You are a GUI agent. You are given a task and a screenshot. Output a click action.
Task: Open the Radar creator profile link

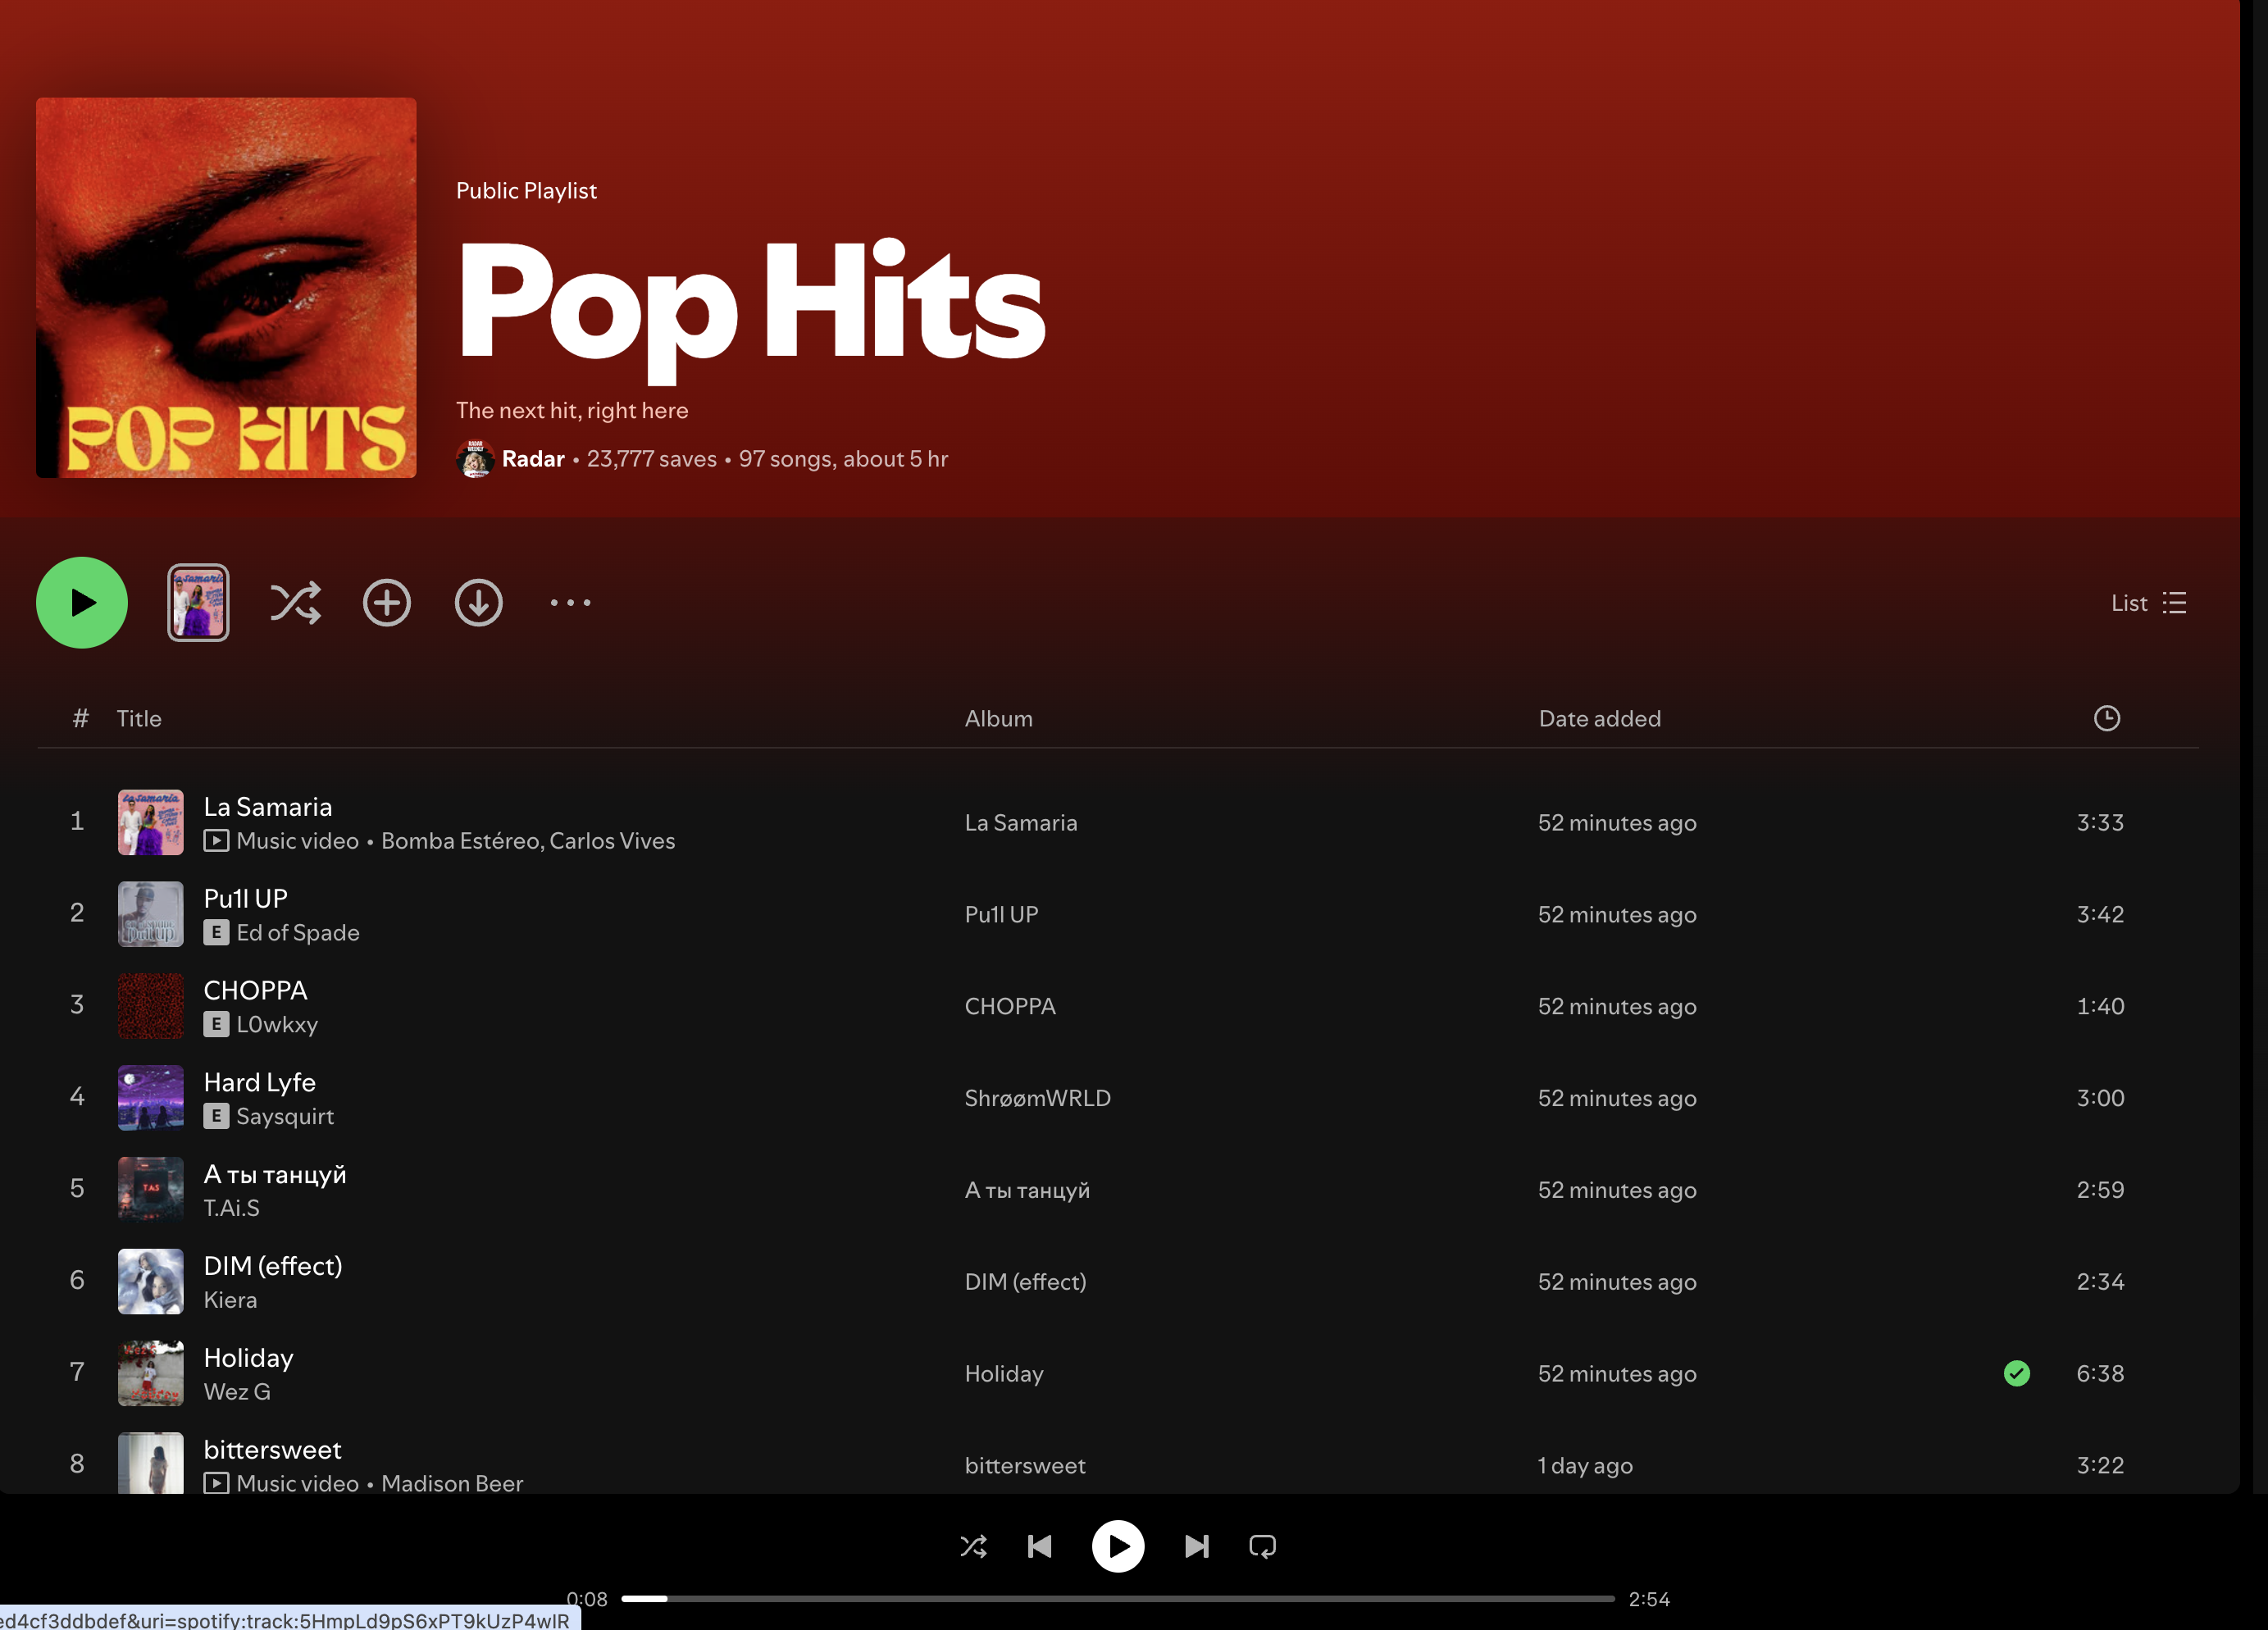click(x=533, y=459)
